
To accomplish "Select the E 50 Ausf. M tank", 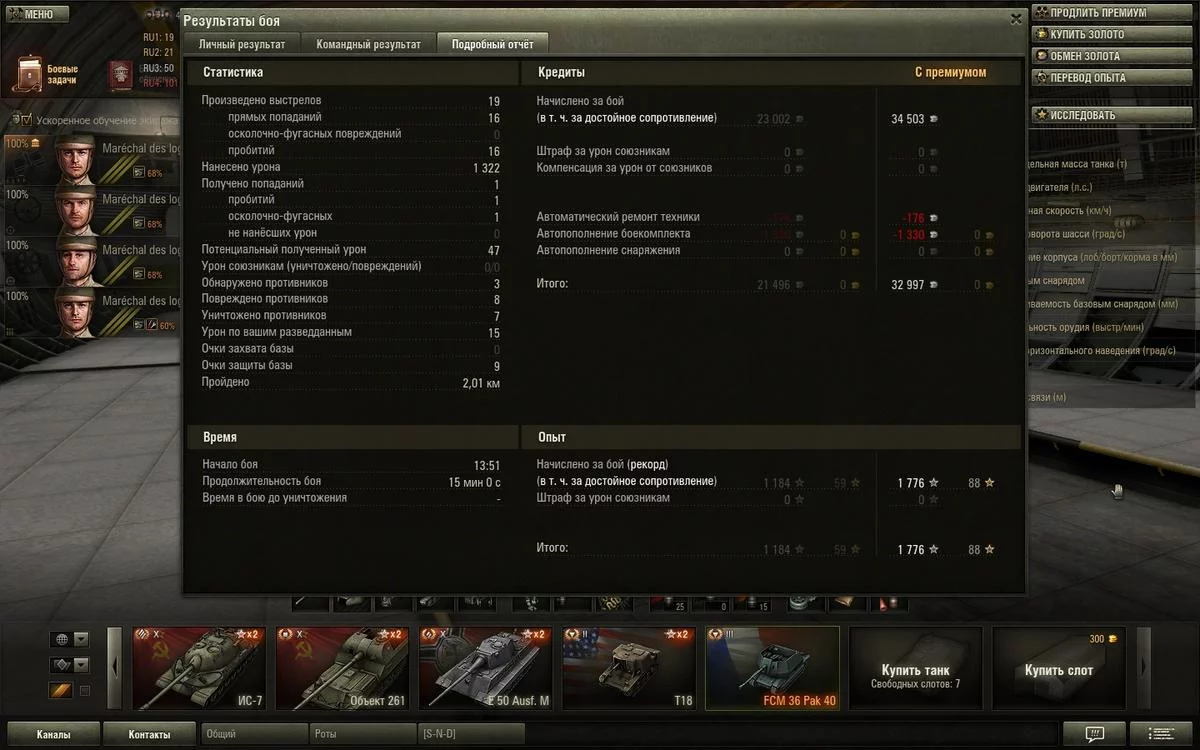I will click(485, 668).
